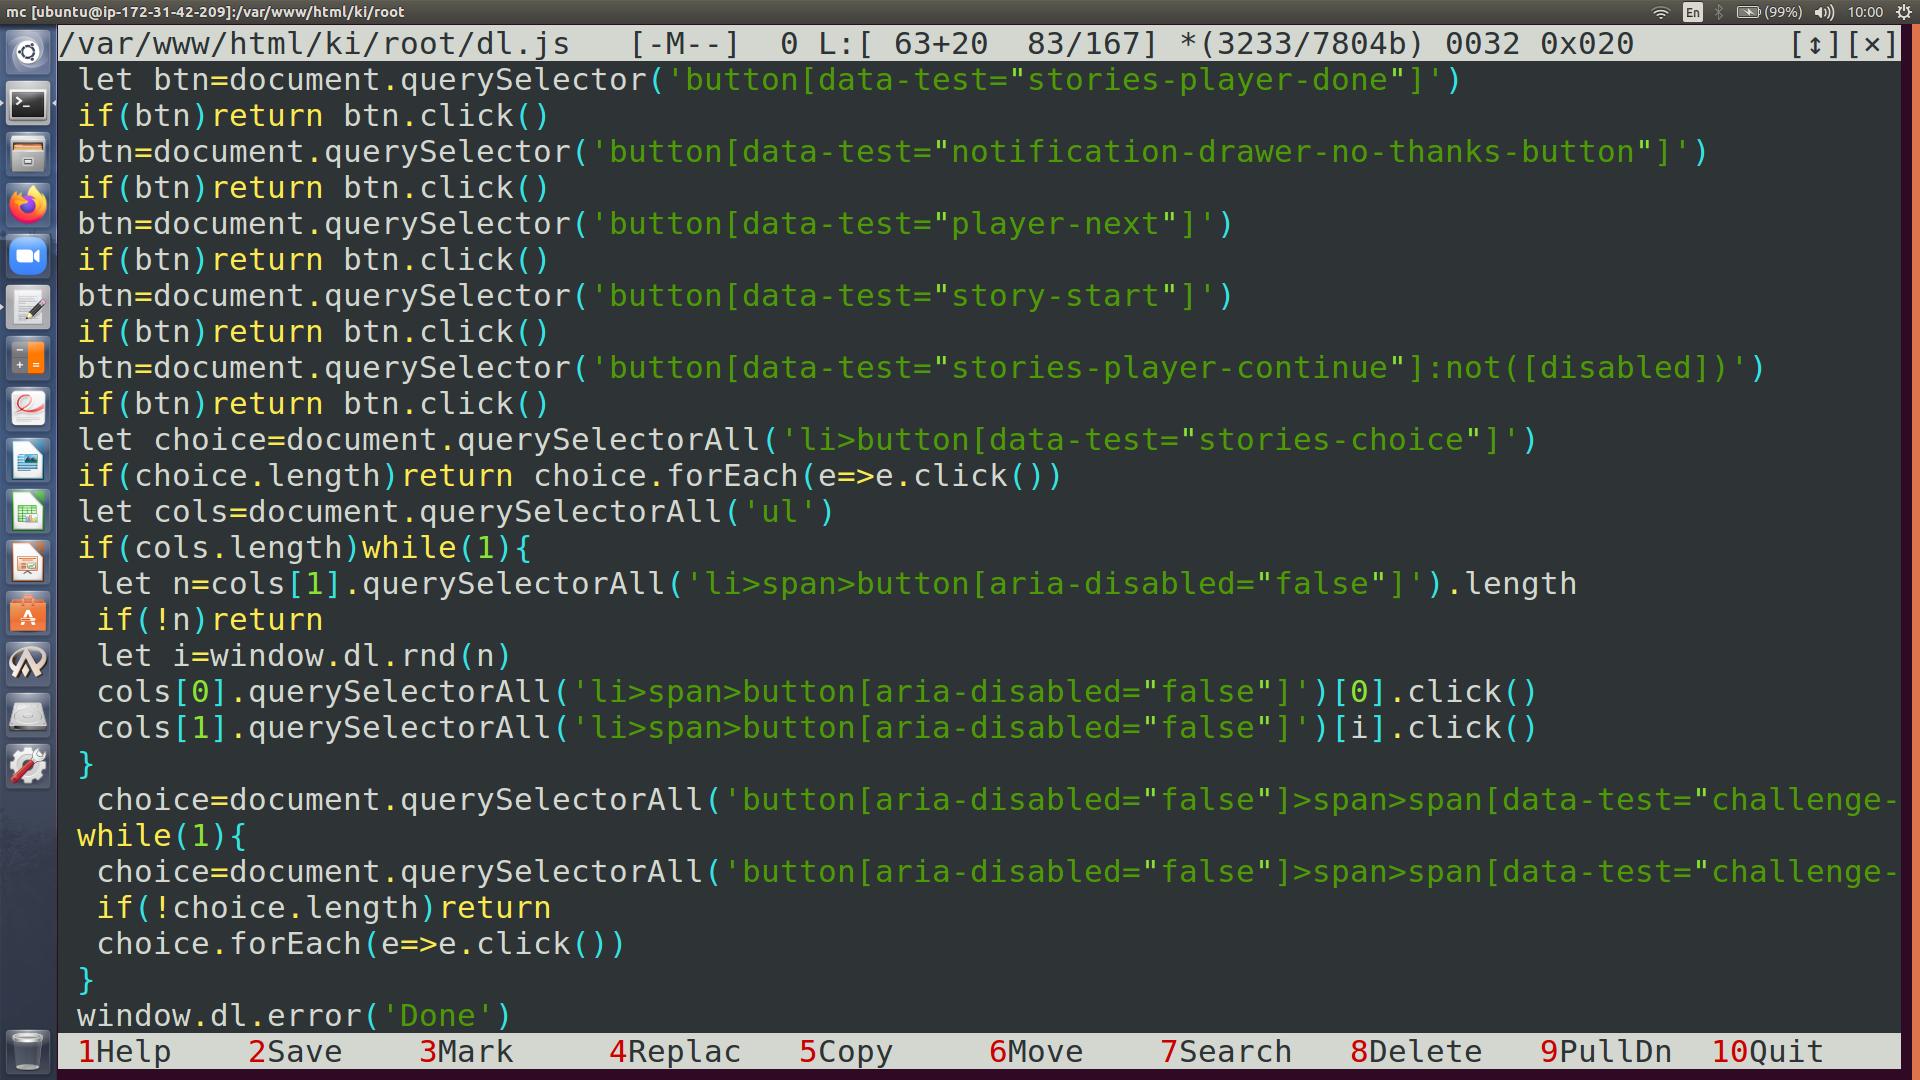Toggle the editor scroll [↕] control
1920x1080 pixels.
(1815, 44)
